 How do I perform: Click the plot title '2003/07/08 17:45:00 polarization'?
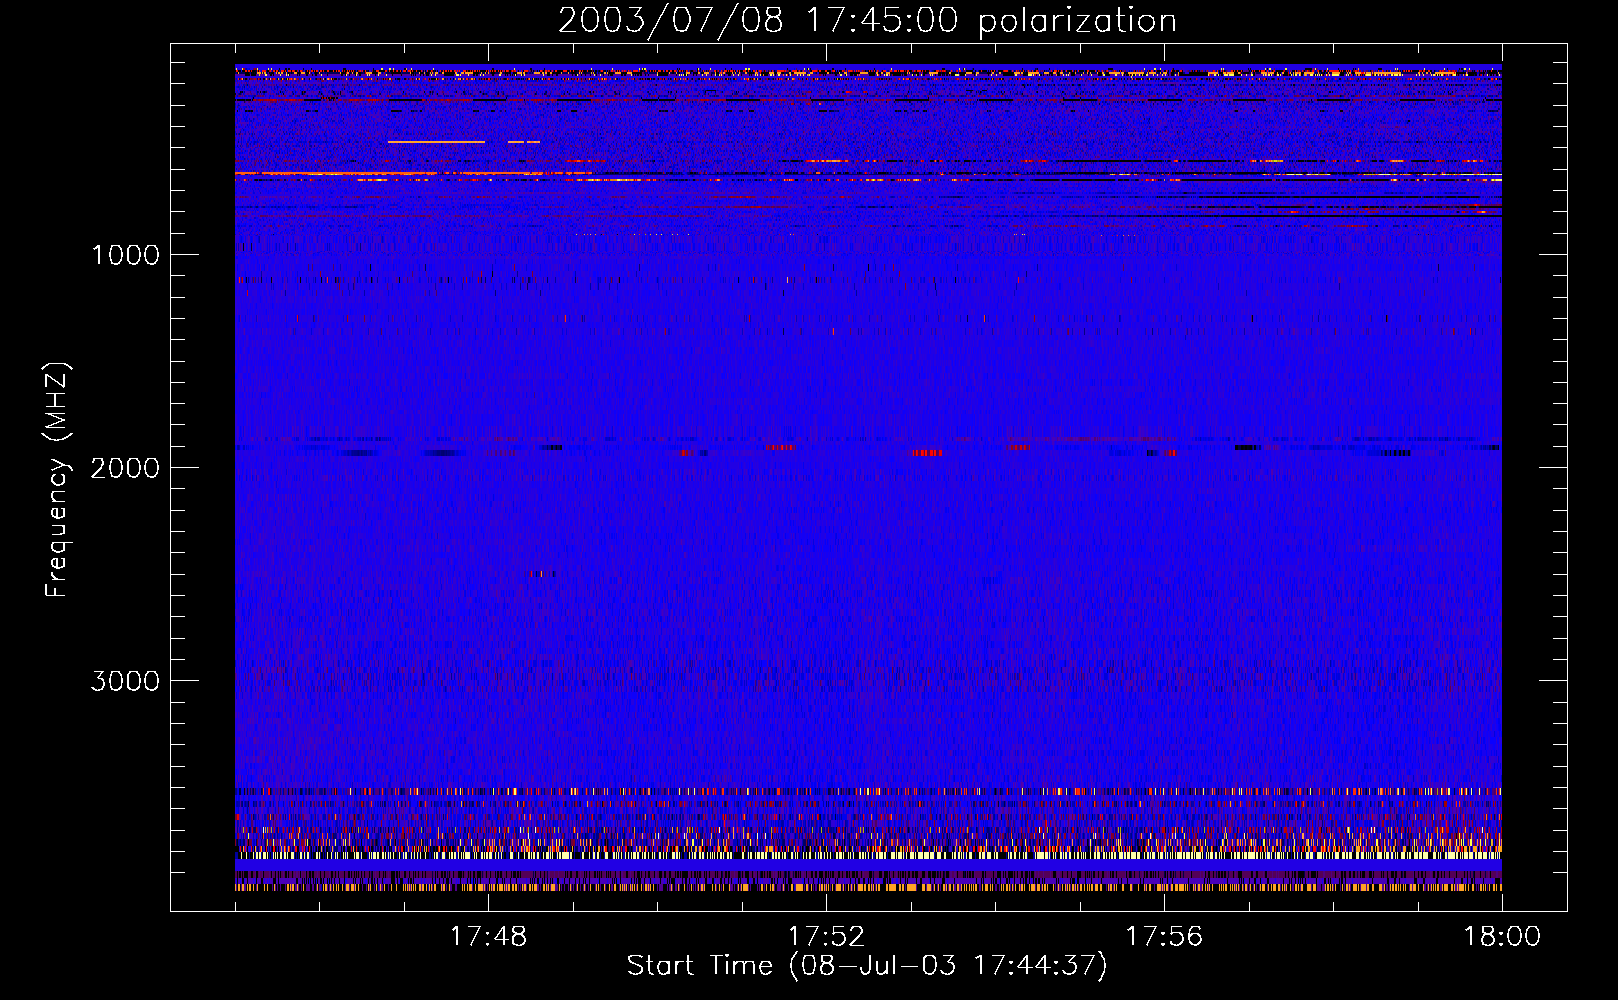(x=867, y=21)
